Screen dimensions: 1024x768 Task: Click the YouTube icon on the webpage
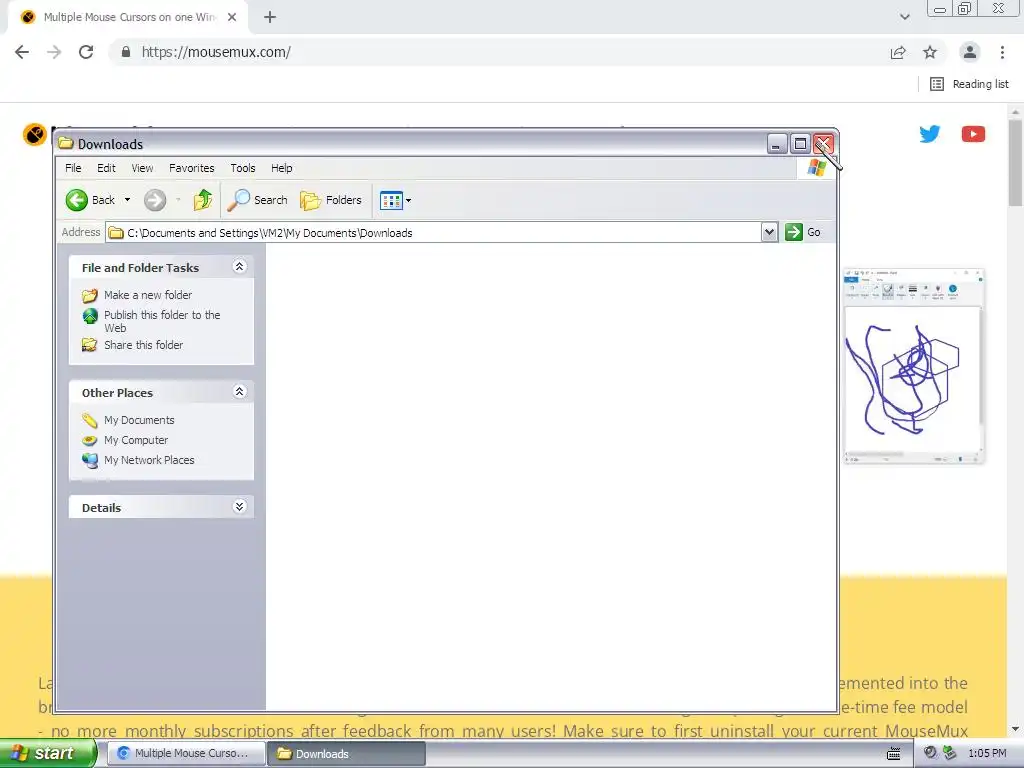973,134
